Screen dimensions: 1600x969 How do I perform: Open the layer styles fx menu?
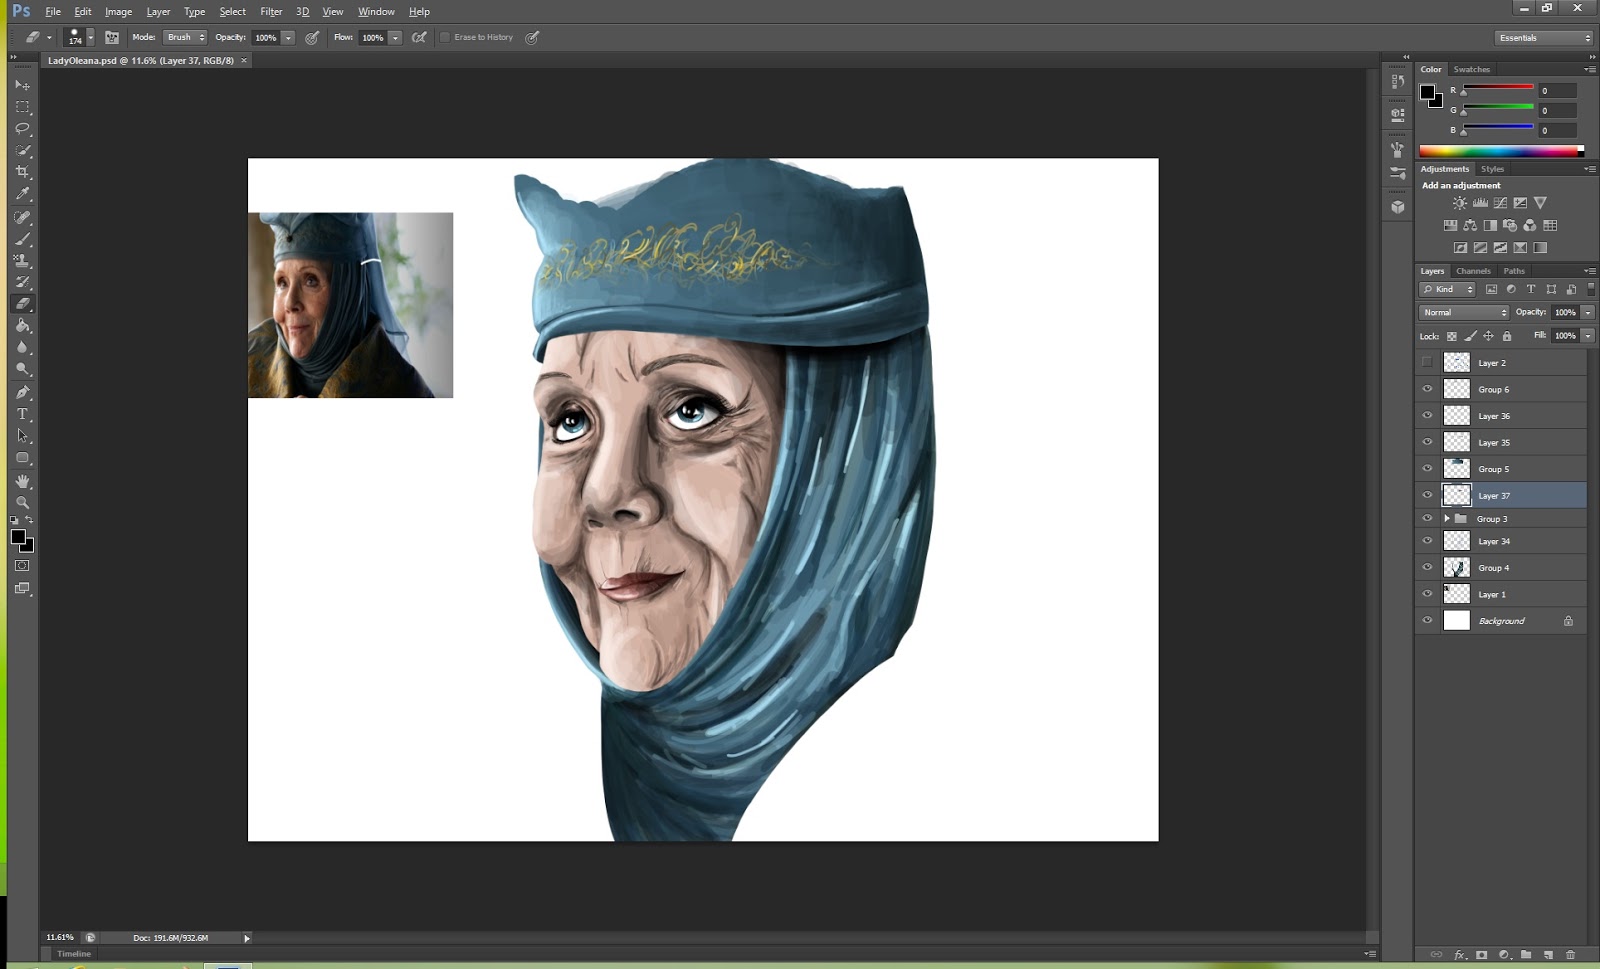click(x=1459, y=956)
